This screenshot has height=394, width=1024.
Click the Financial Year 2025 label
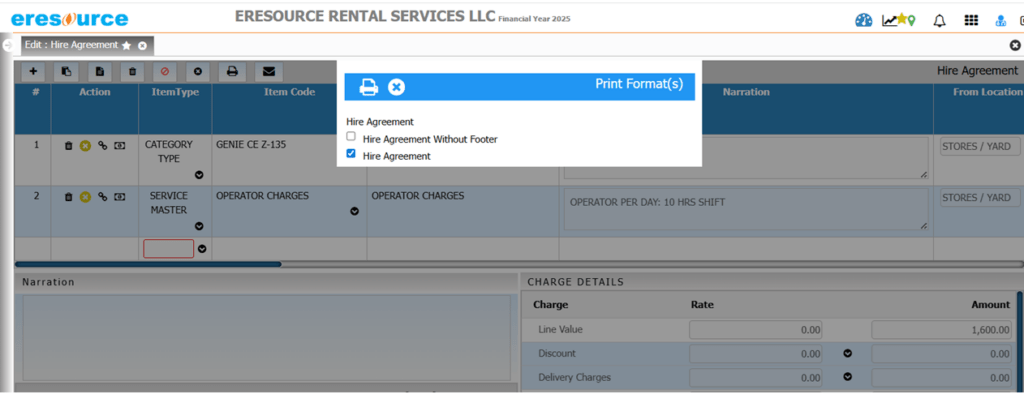pos(534,19)
